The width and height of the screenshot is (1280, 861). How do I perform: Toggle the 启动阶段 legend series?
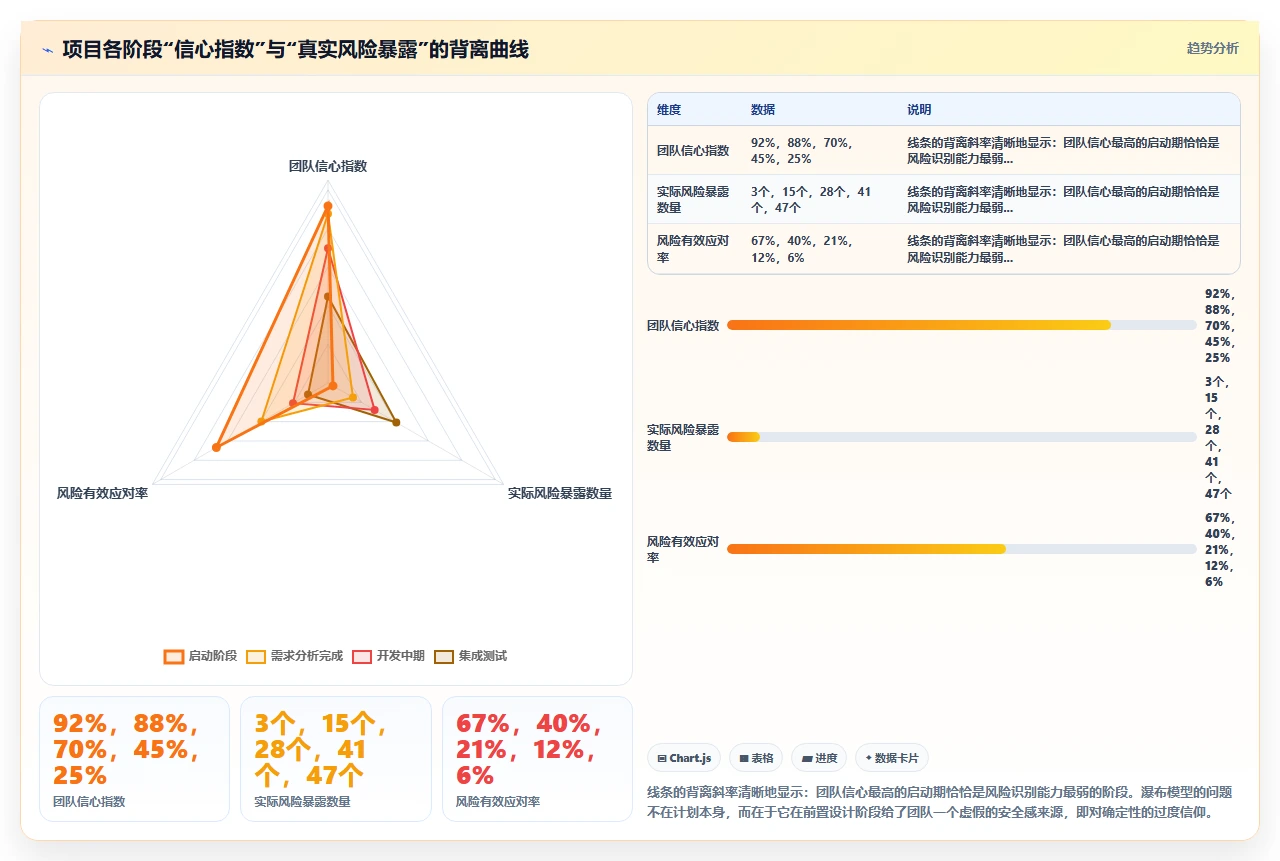201,656
